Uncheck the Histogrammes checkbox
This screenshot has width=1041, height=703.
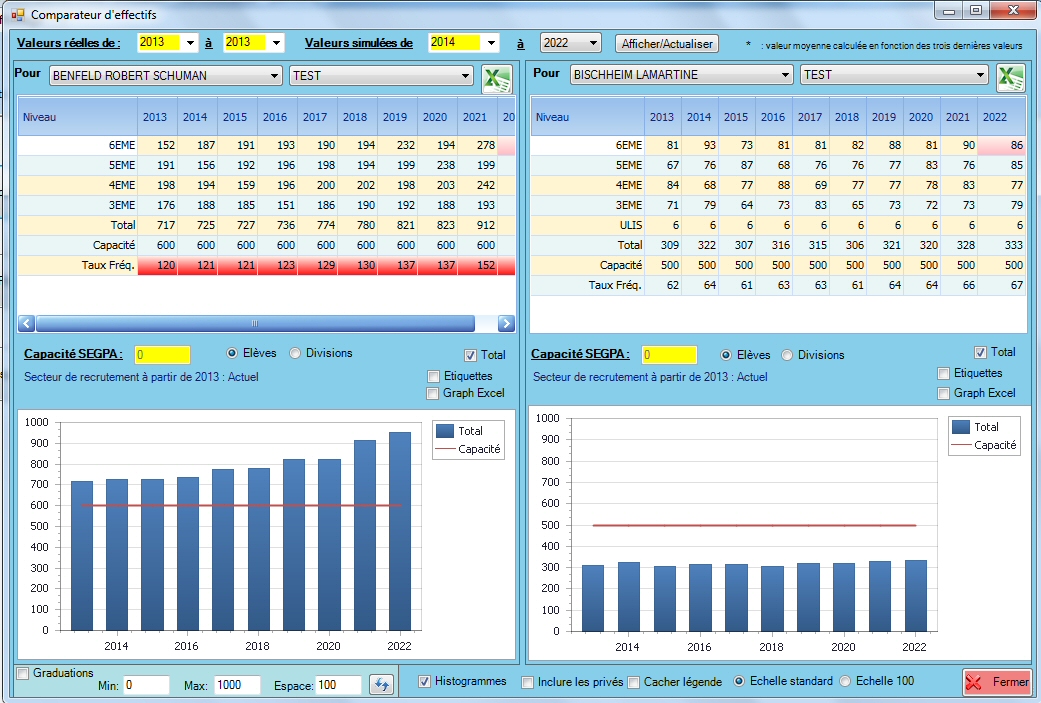[x=424, y=682]
